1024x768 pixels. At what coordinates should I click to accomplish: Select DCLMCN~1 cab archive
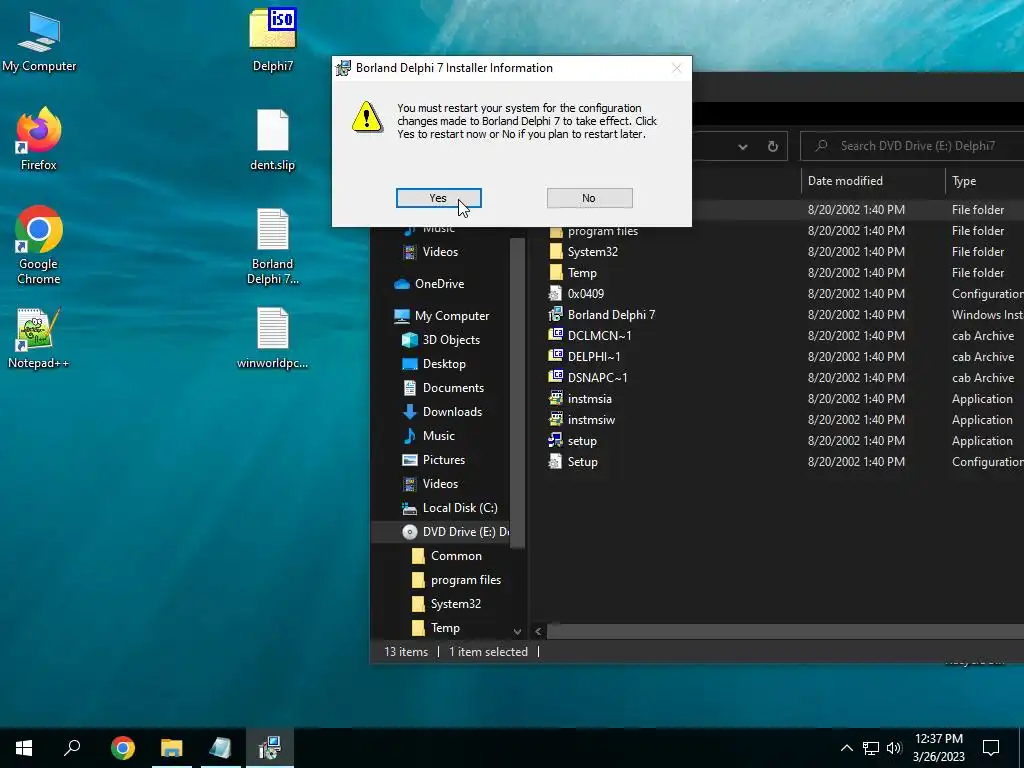pyautogui.click(x=599, y=336)
